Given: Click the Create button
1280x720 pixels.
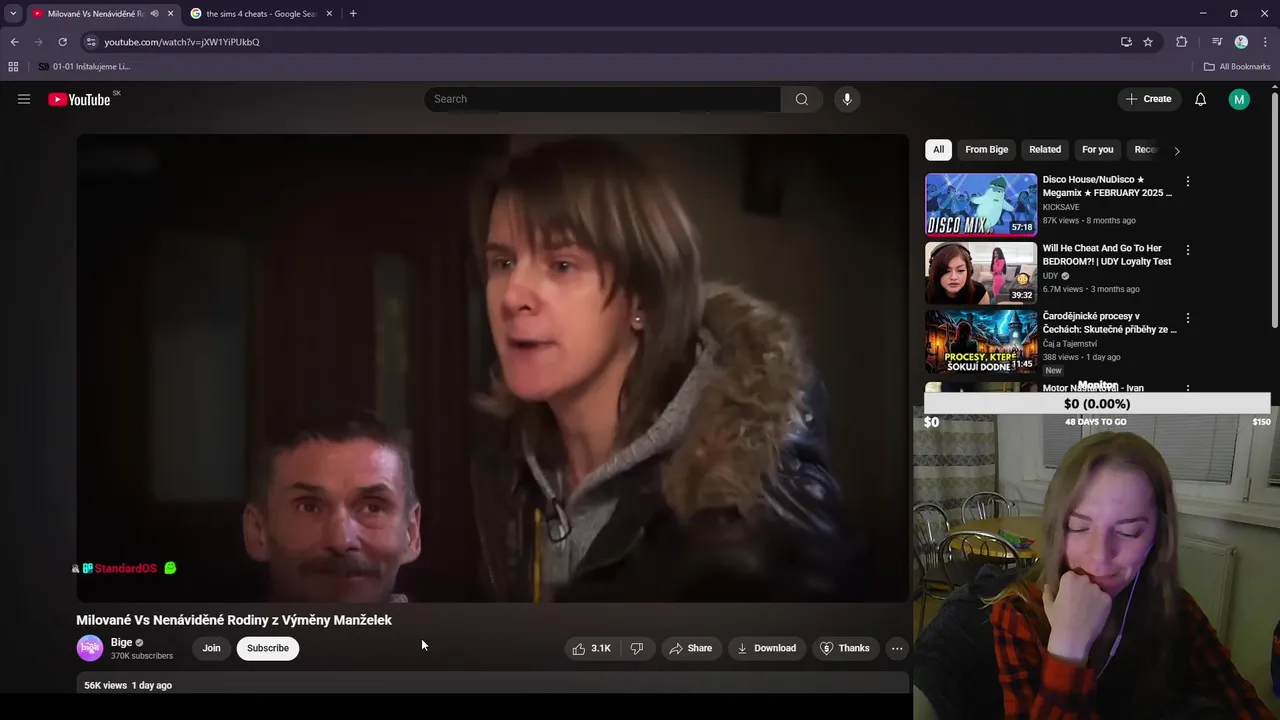Looking at the screenshot, I should tap(1148, 99).
